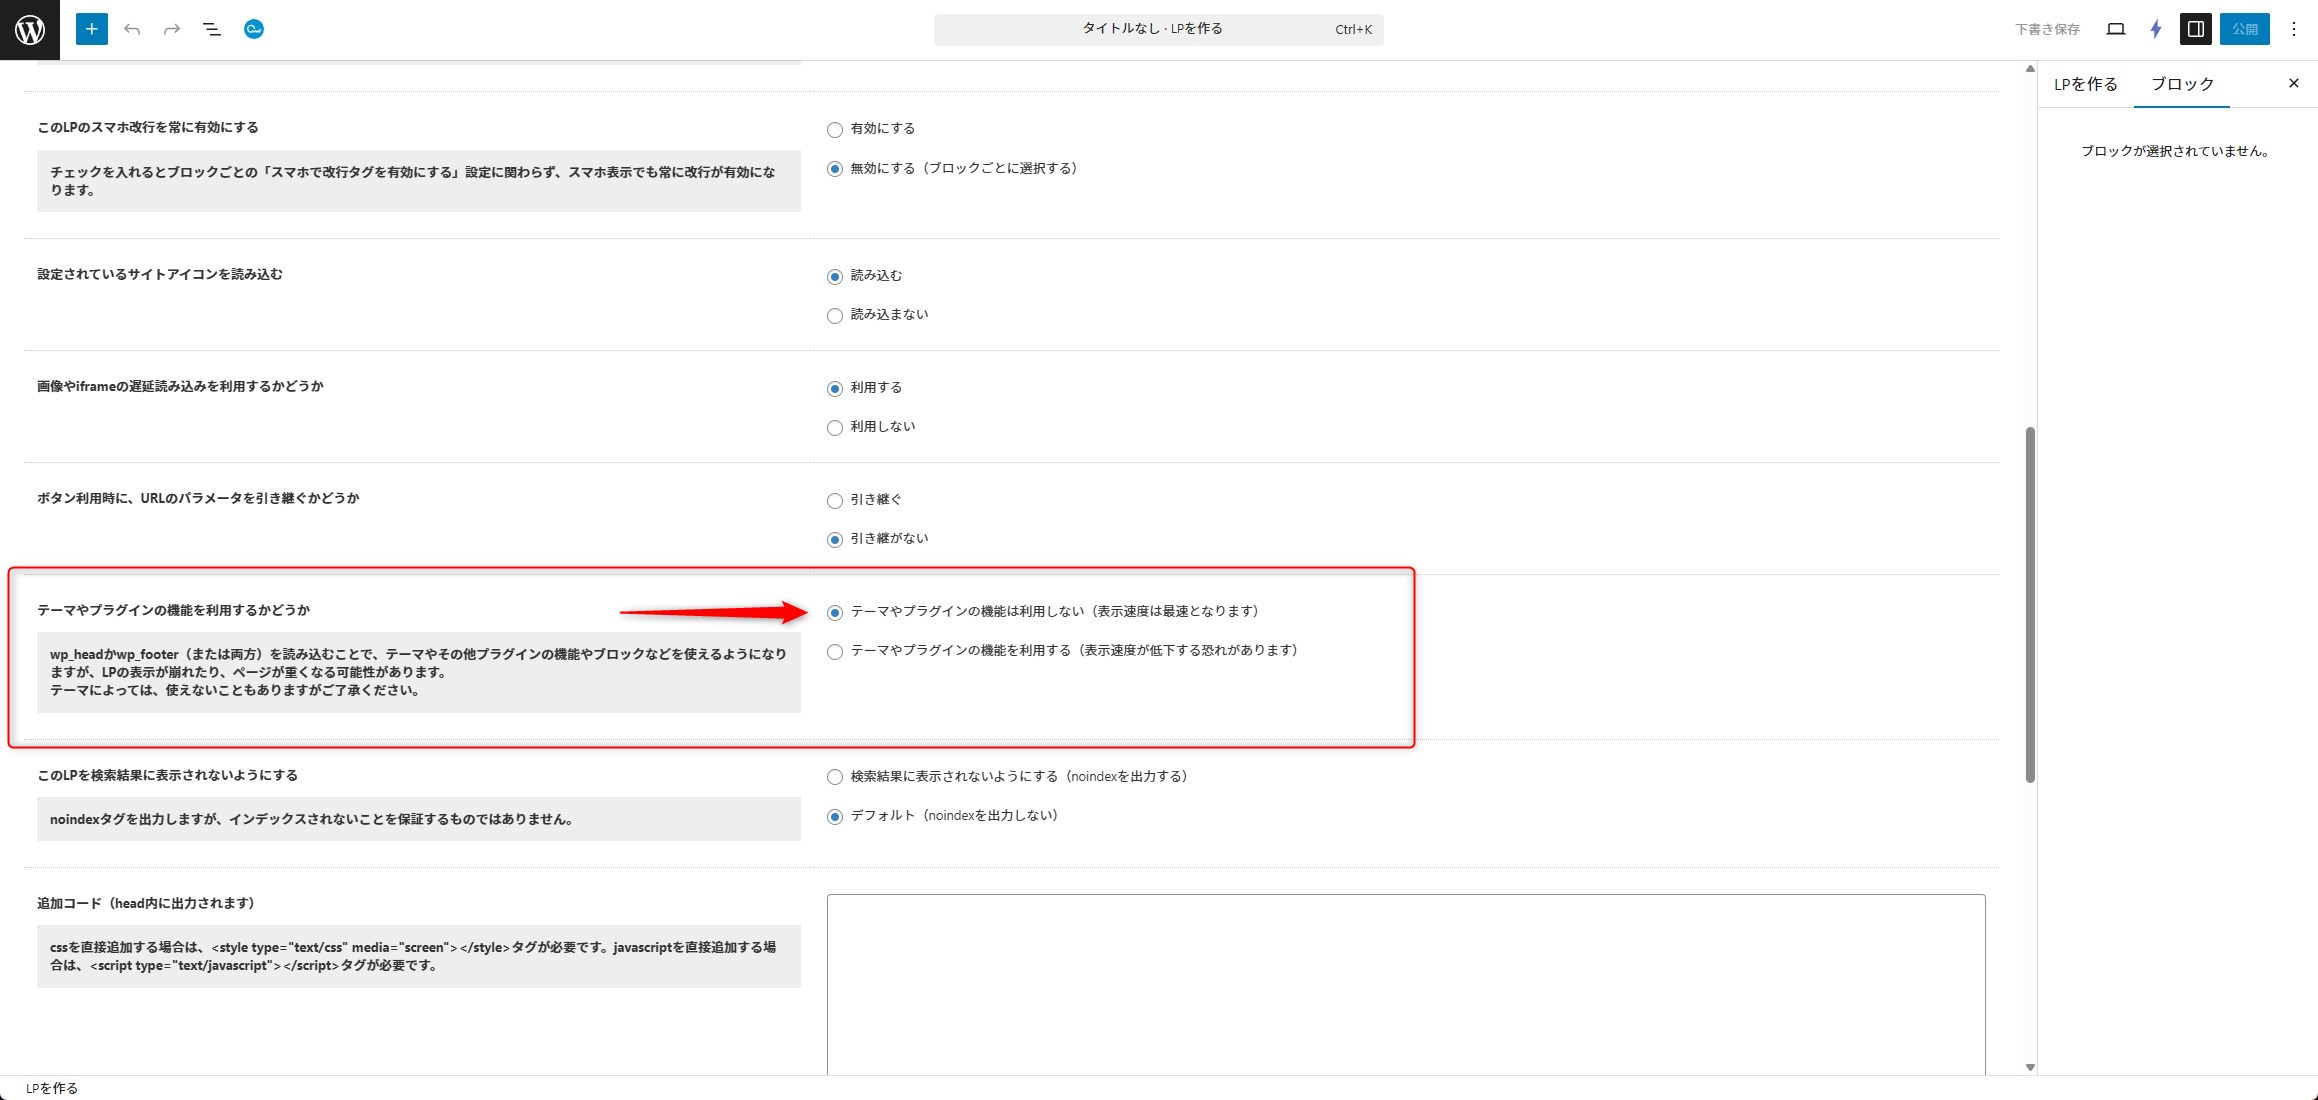Click the scrollbar down arrow
This screenshot has height=1100, width=2318.
[x=2030, y=1067]
